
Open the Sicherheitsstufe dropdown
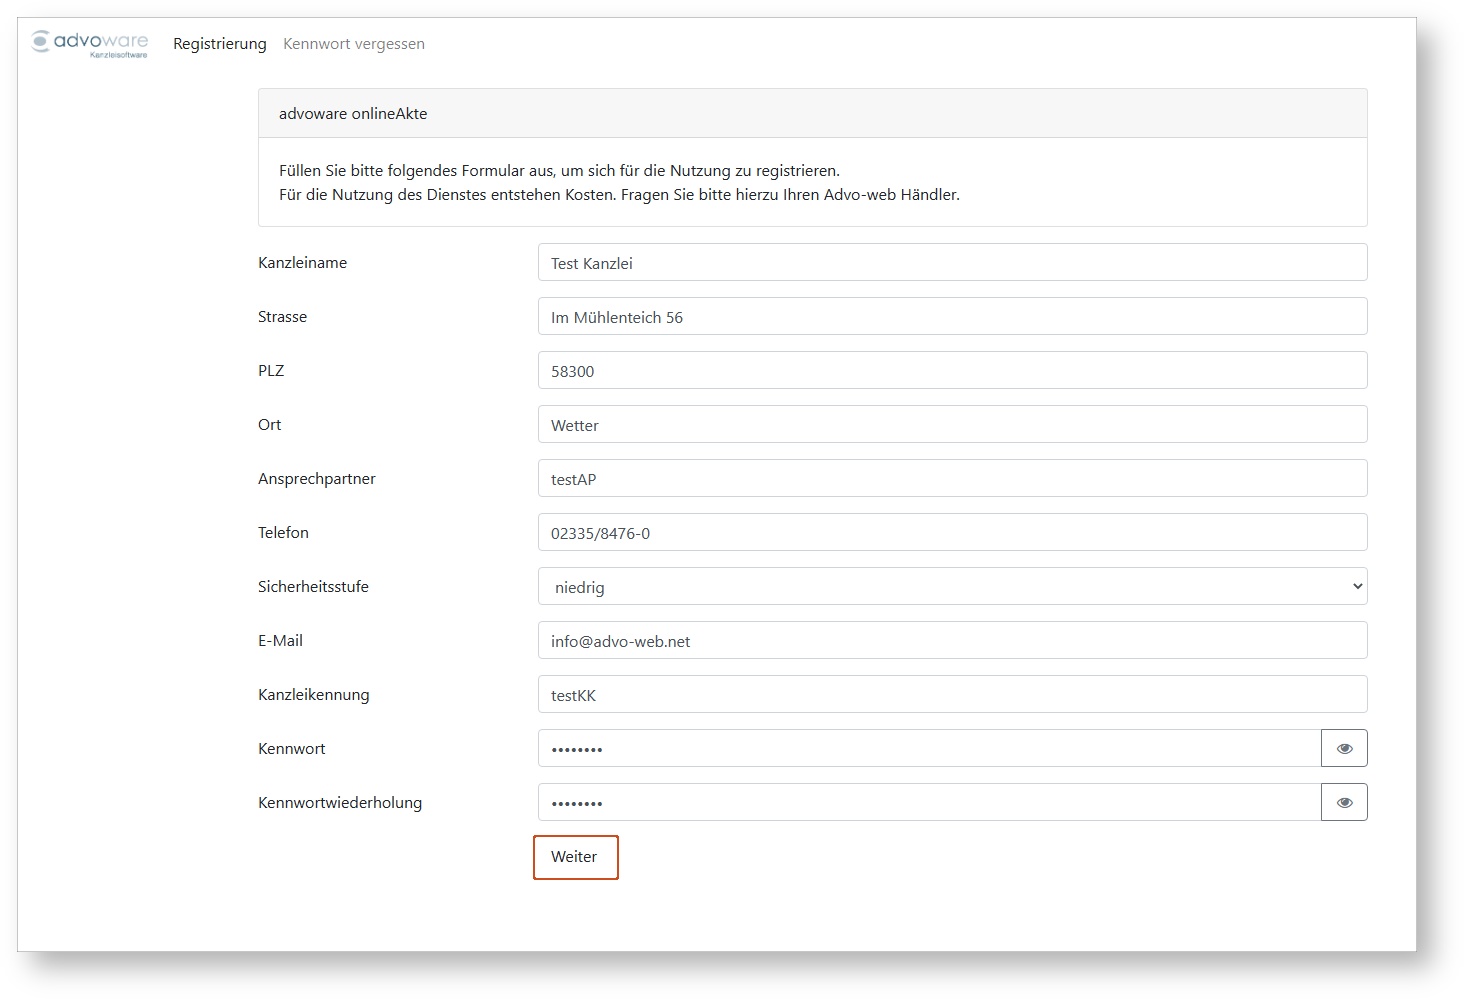click(x=951, y=587)
